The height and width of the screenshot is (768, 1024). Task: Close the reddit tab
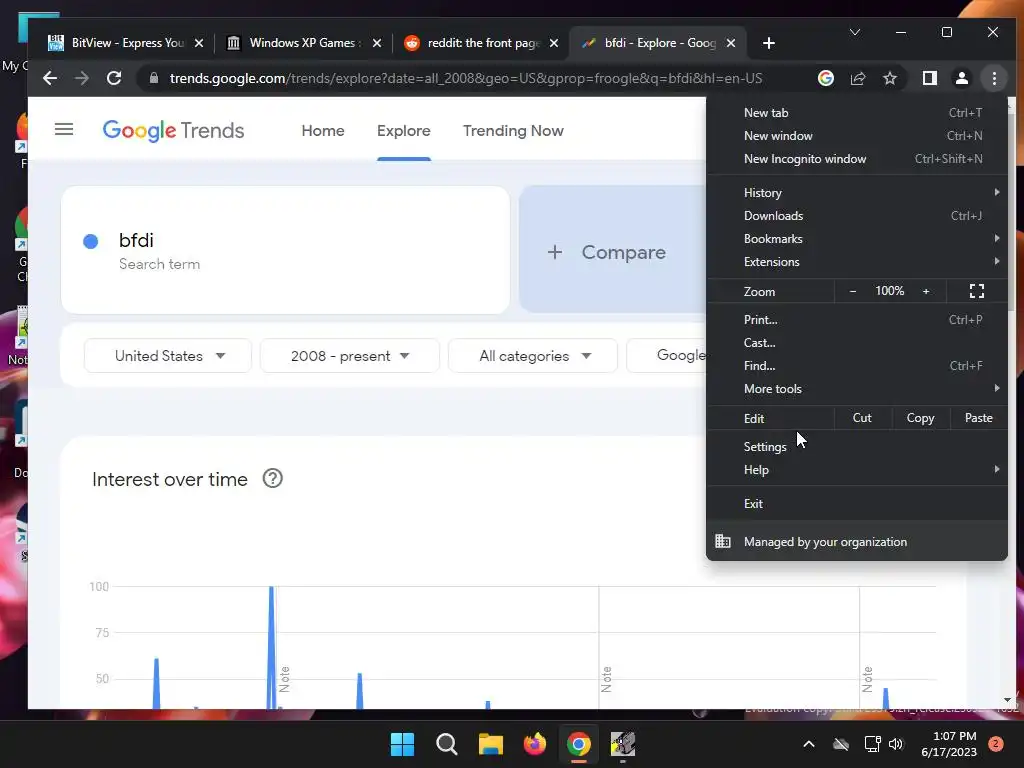554,43
